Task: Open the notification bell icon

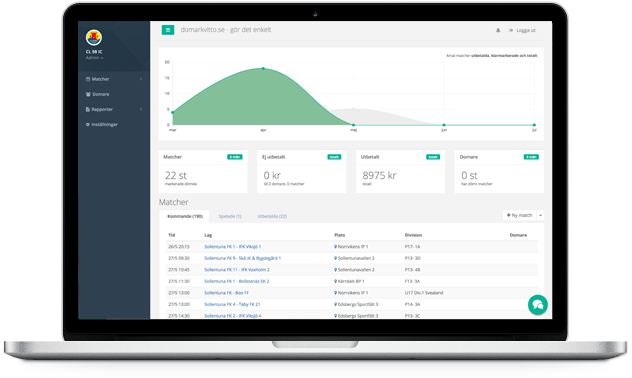Action: [498, 30]
